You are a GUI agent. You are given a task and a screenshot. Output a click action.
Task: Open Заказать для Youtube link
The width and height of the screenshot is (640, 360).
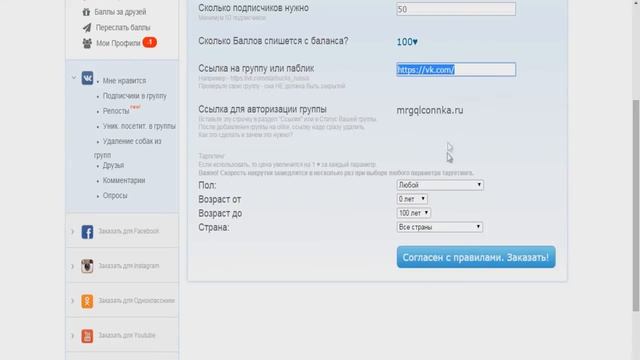[x=127, y=335]
